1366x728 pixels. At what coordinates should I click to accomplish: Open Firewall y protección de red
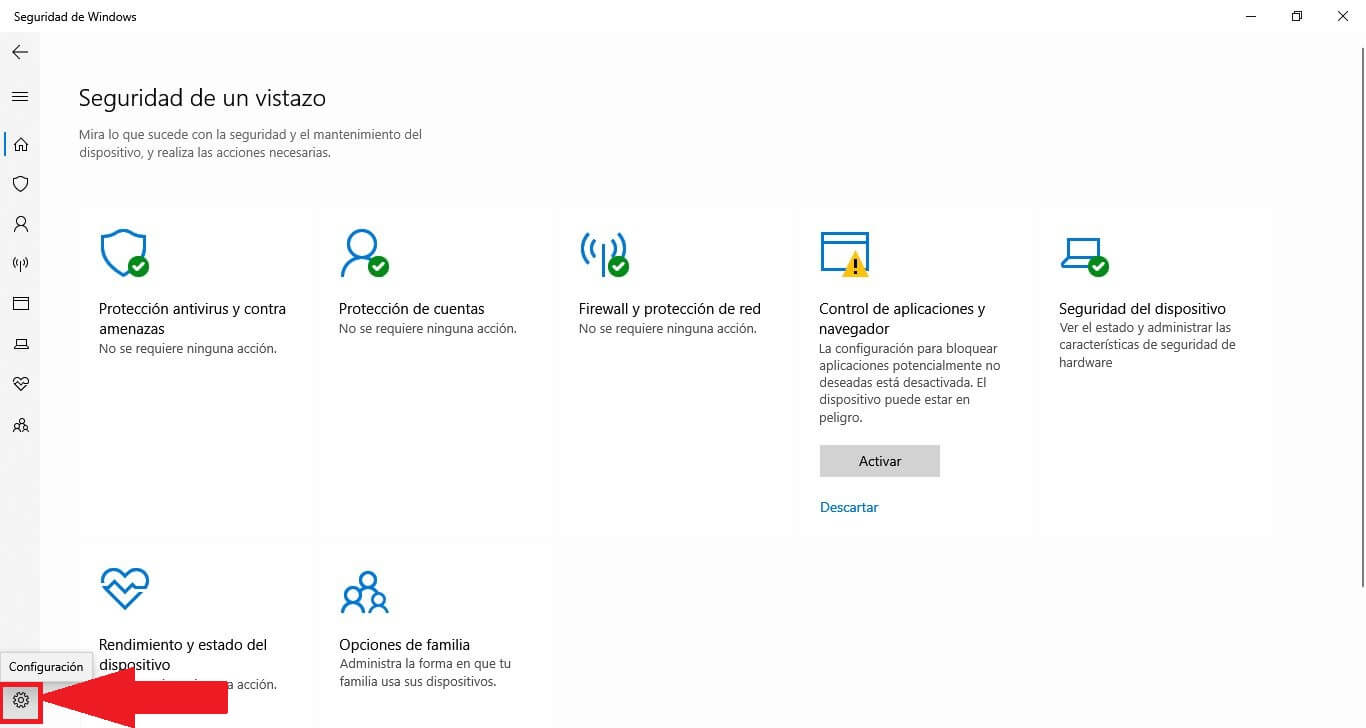[x=670, y=309]
